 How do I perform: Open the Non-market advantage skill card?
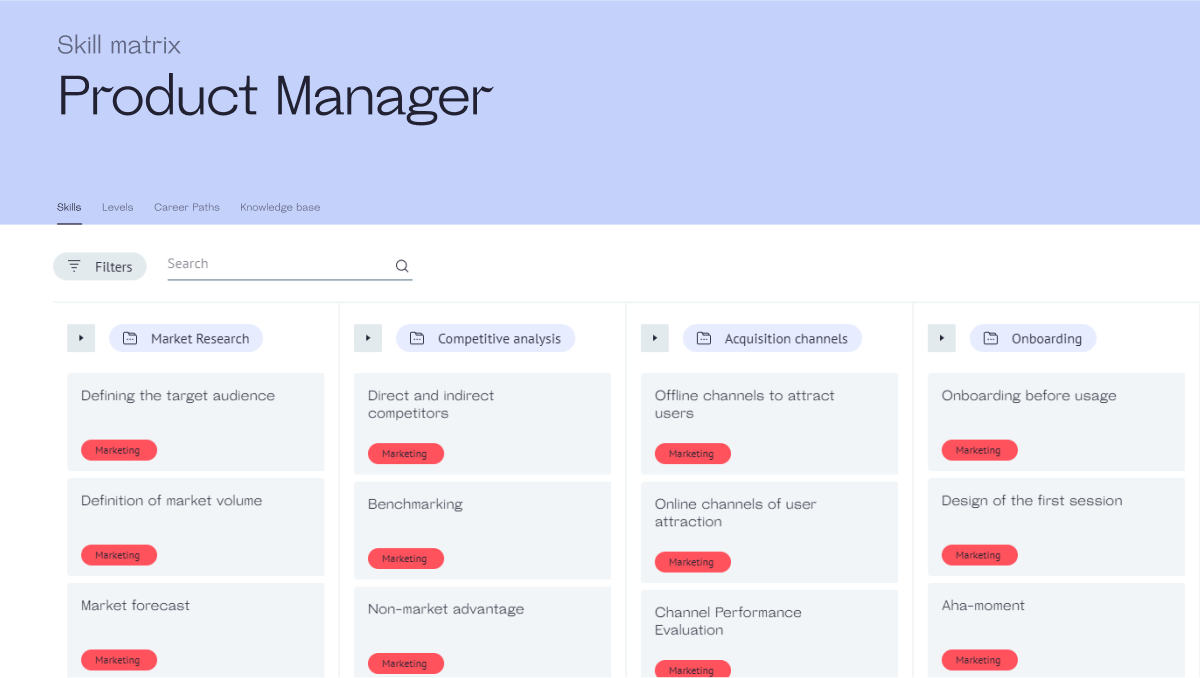point(483,632)
